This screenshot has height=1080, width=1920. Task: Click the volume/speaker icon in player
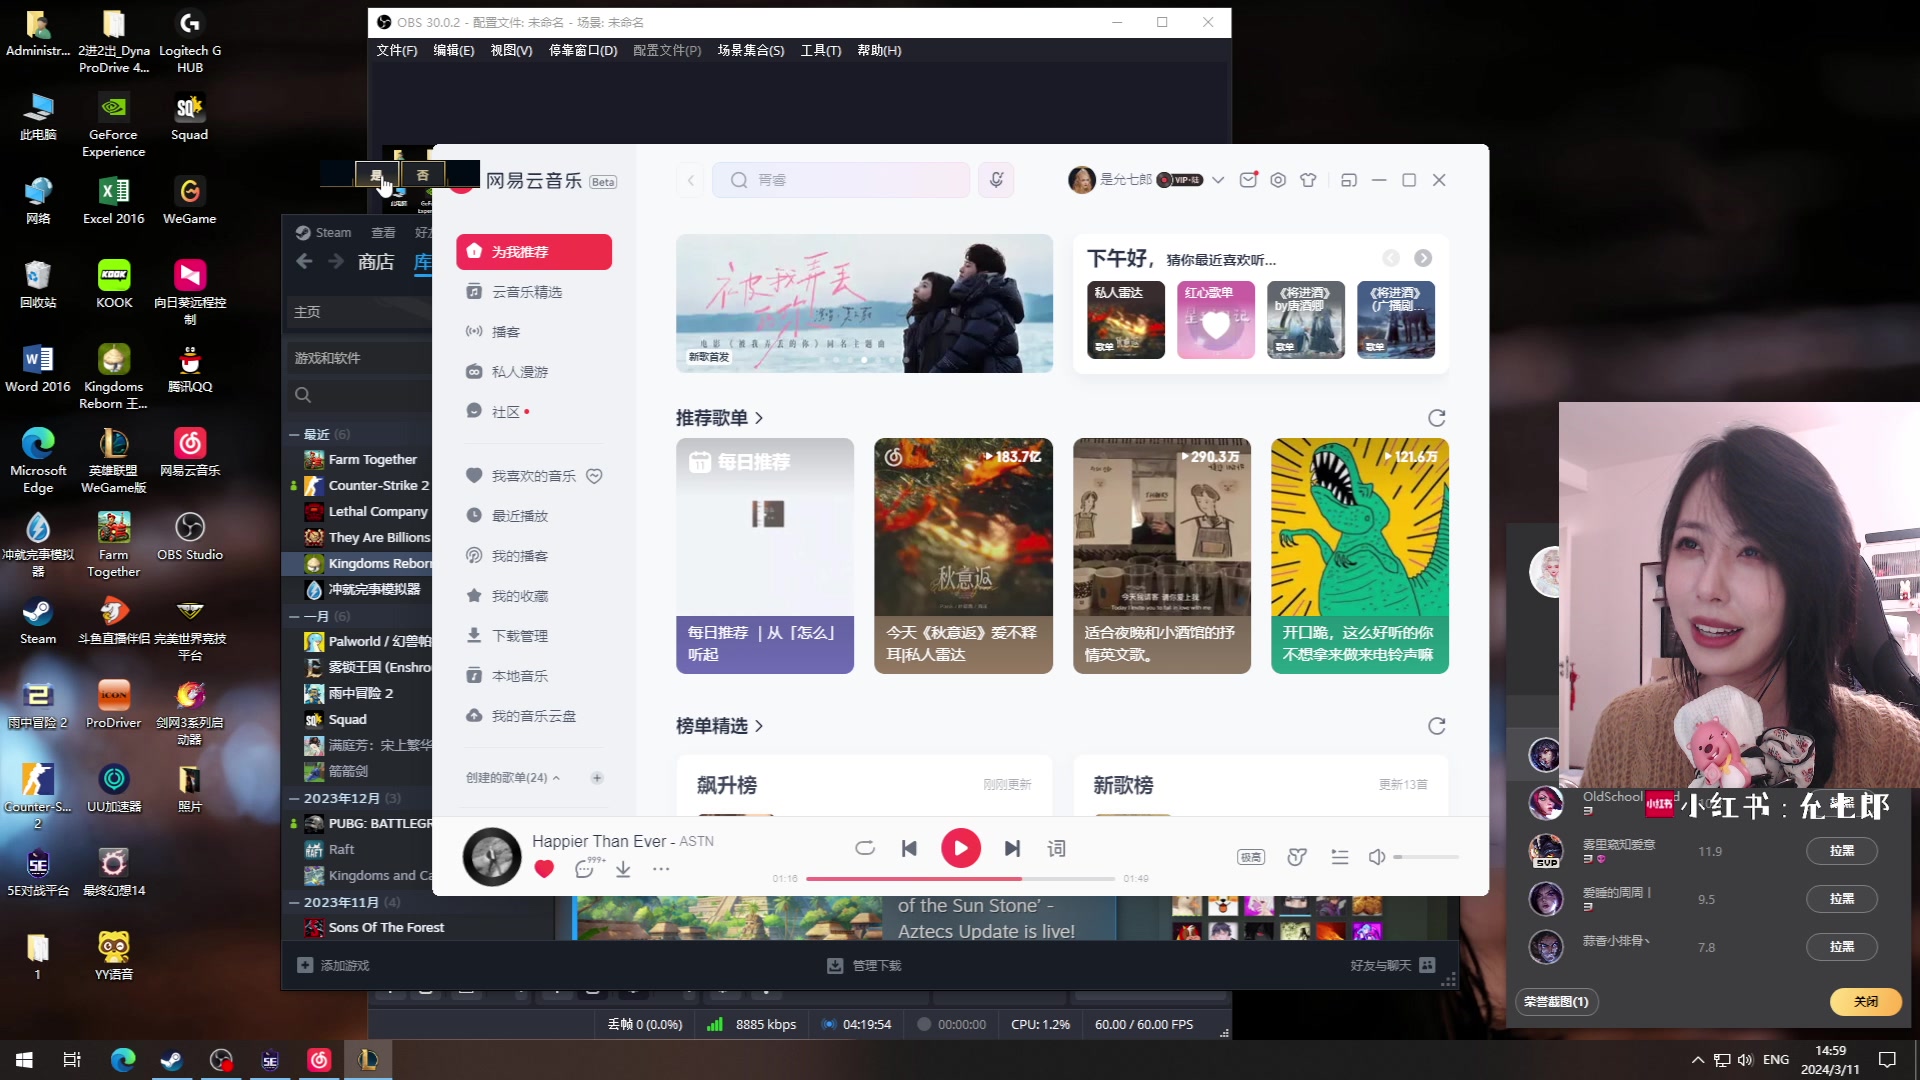[1377, 856]
